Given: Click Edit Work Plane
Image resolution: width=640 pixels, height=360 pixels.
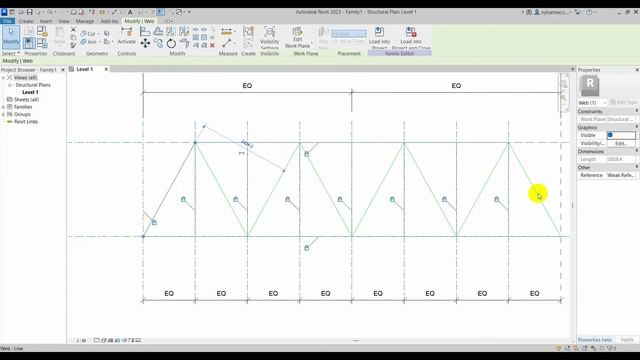Looking at the screenshot, I should tap(298, 38).
